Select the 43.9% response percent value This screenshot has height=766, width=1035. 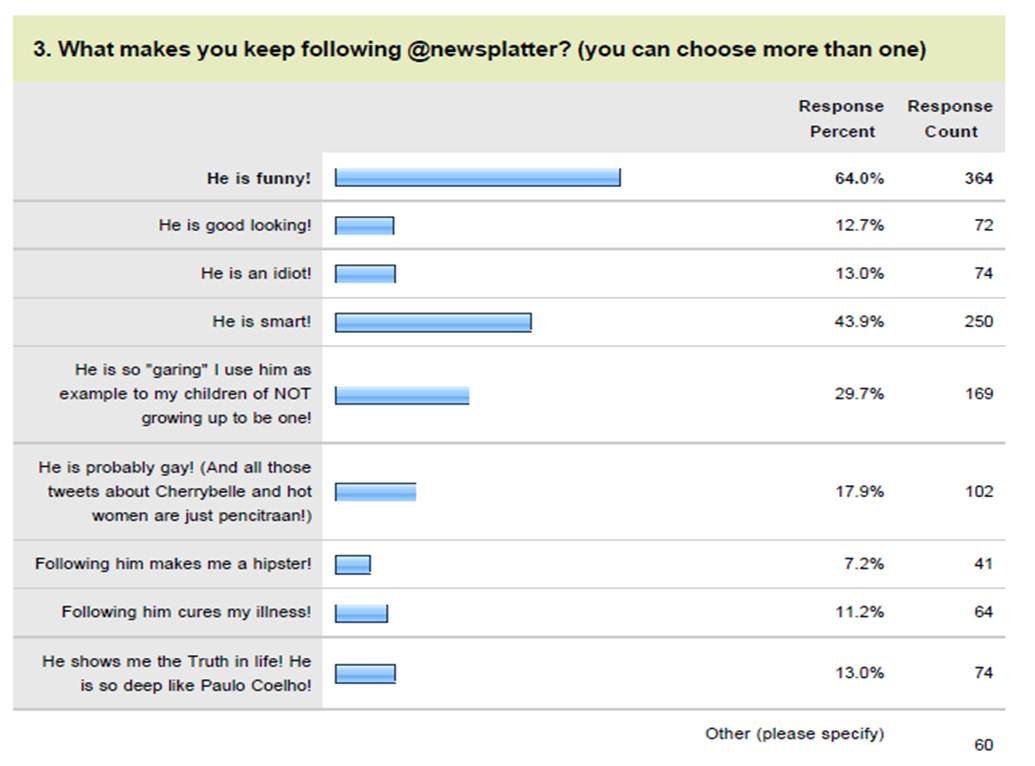pos(859,322)
